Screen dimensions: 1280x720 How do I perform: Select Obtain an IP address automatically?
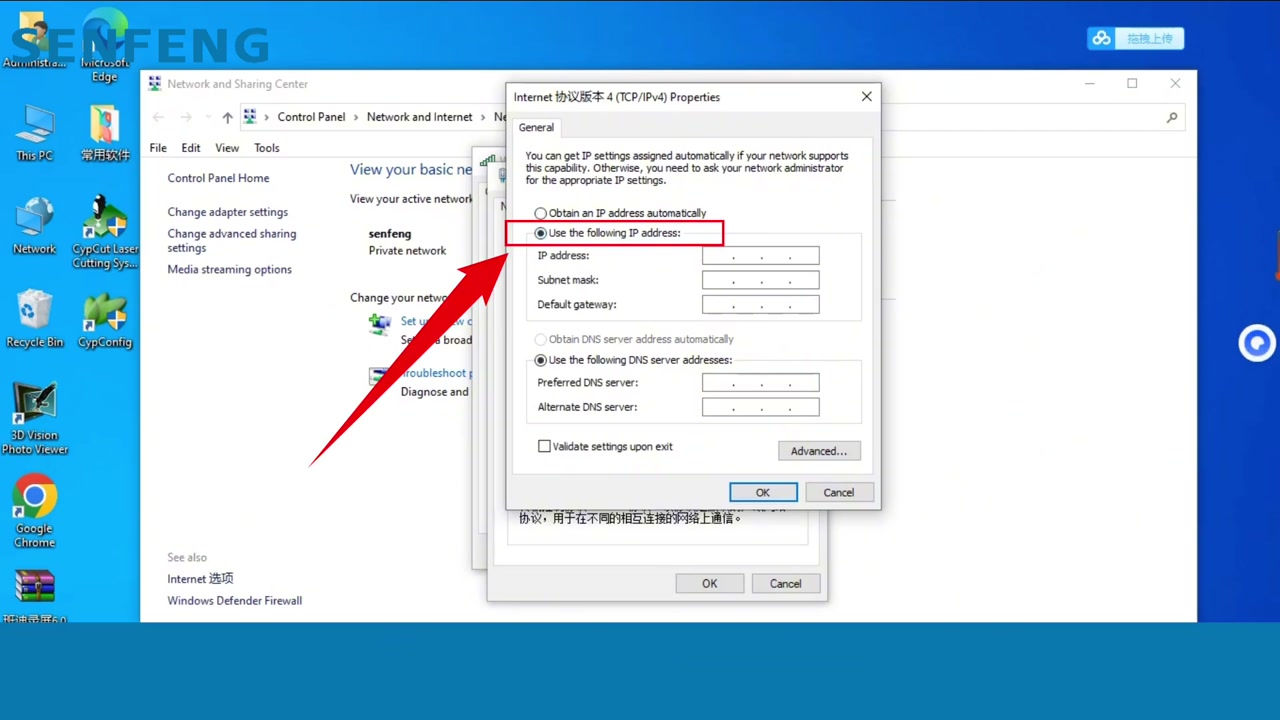(x=541, y=213)
